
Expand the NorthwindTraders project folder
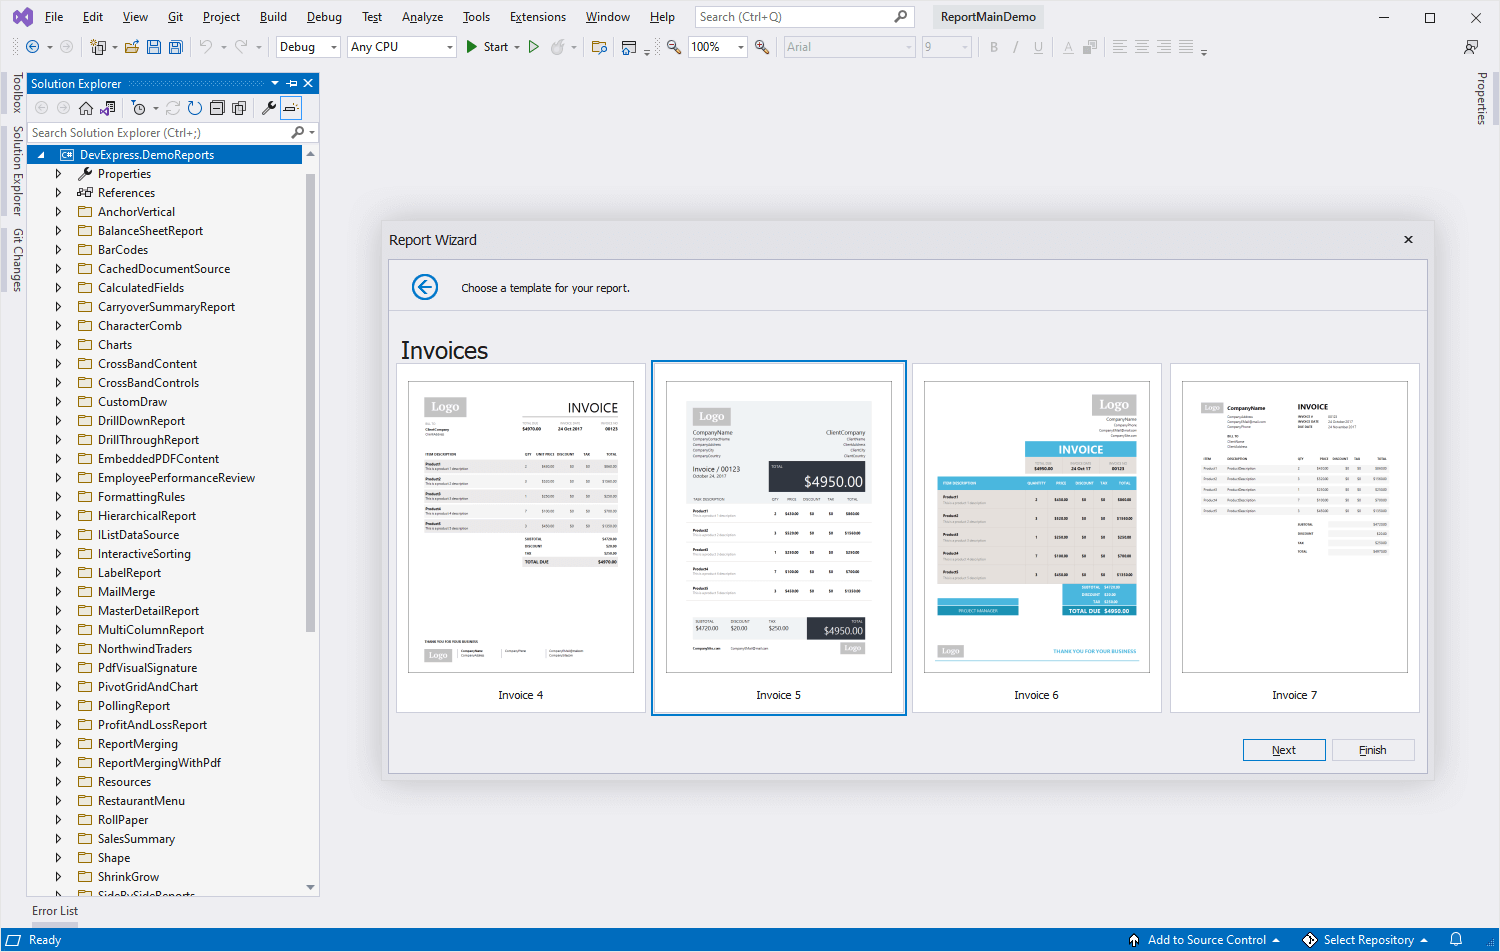coord(58,648)
